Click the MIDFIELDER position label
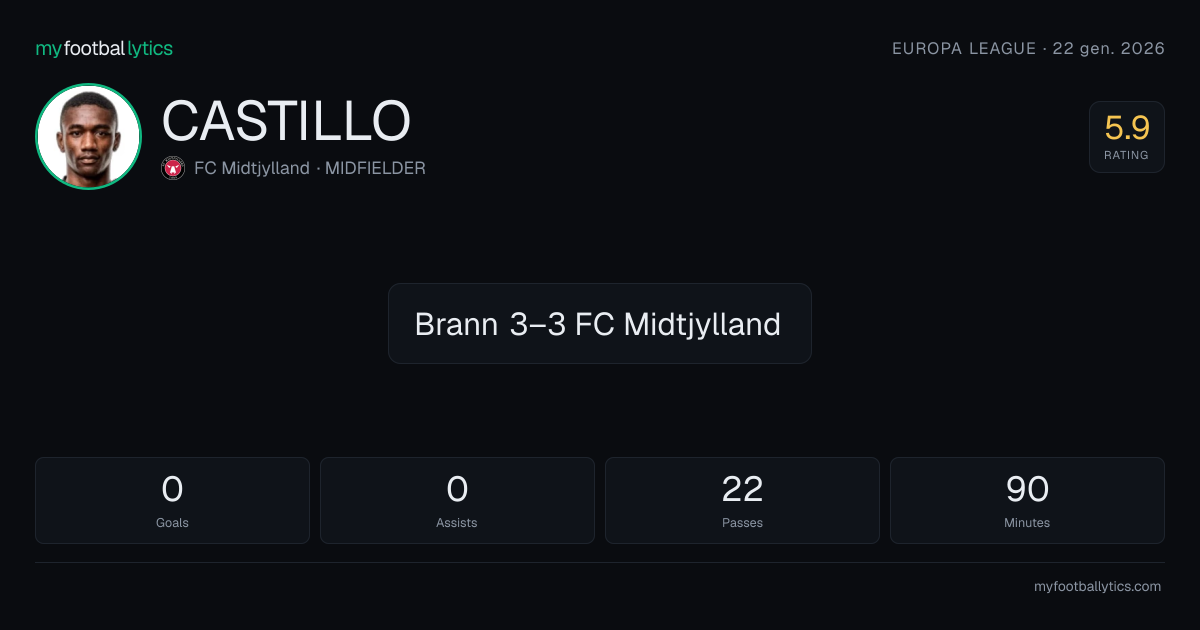1200x630 pixels. coord(375,168)
